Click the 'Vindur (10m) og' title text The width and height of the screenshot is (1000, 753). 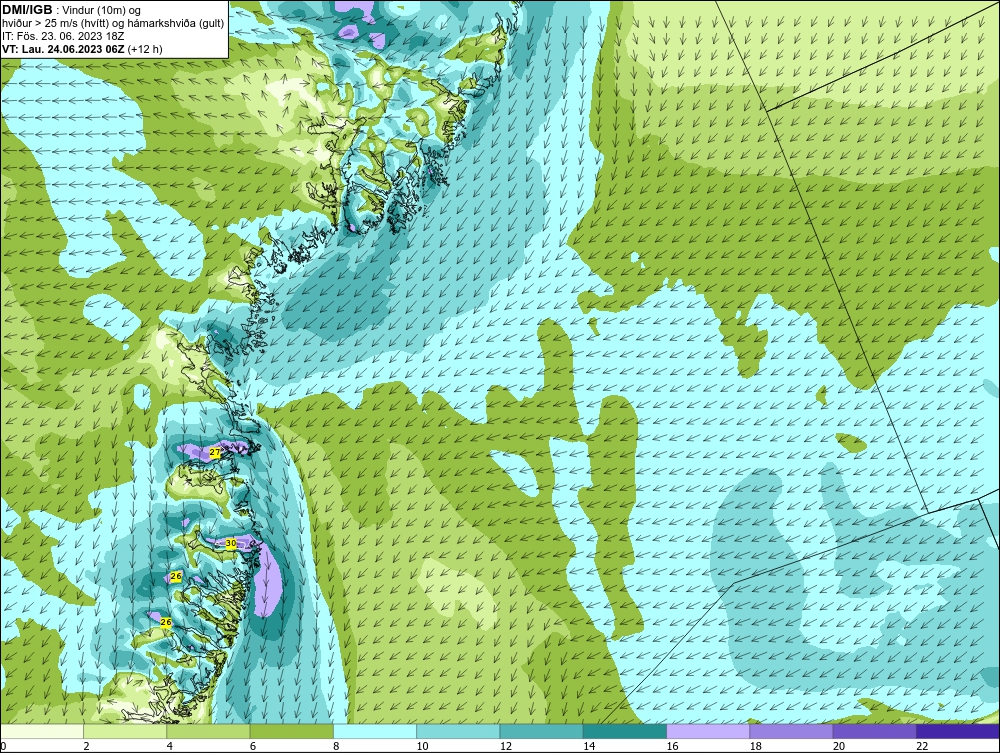pos(101,10)
